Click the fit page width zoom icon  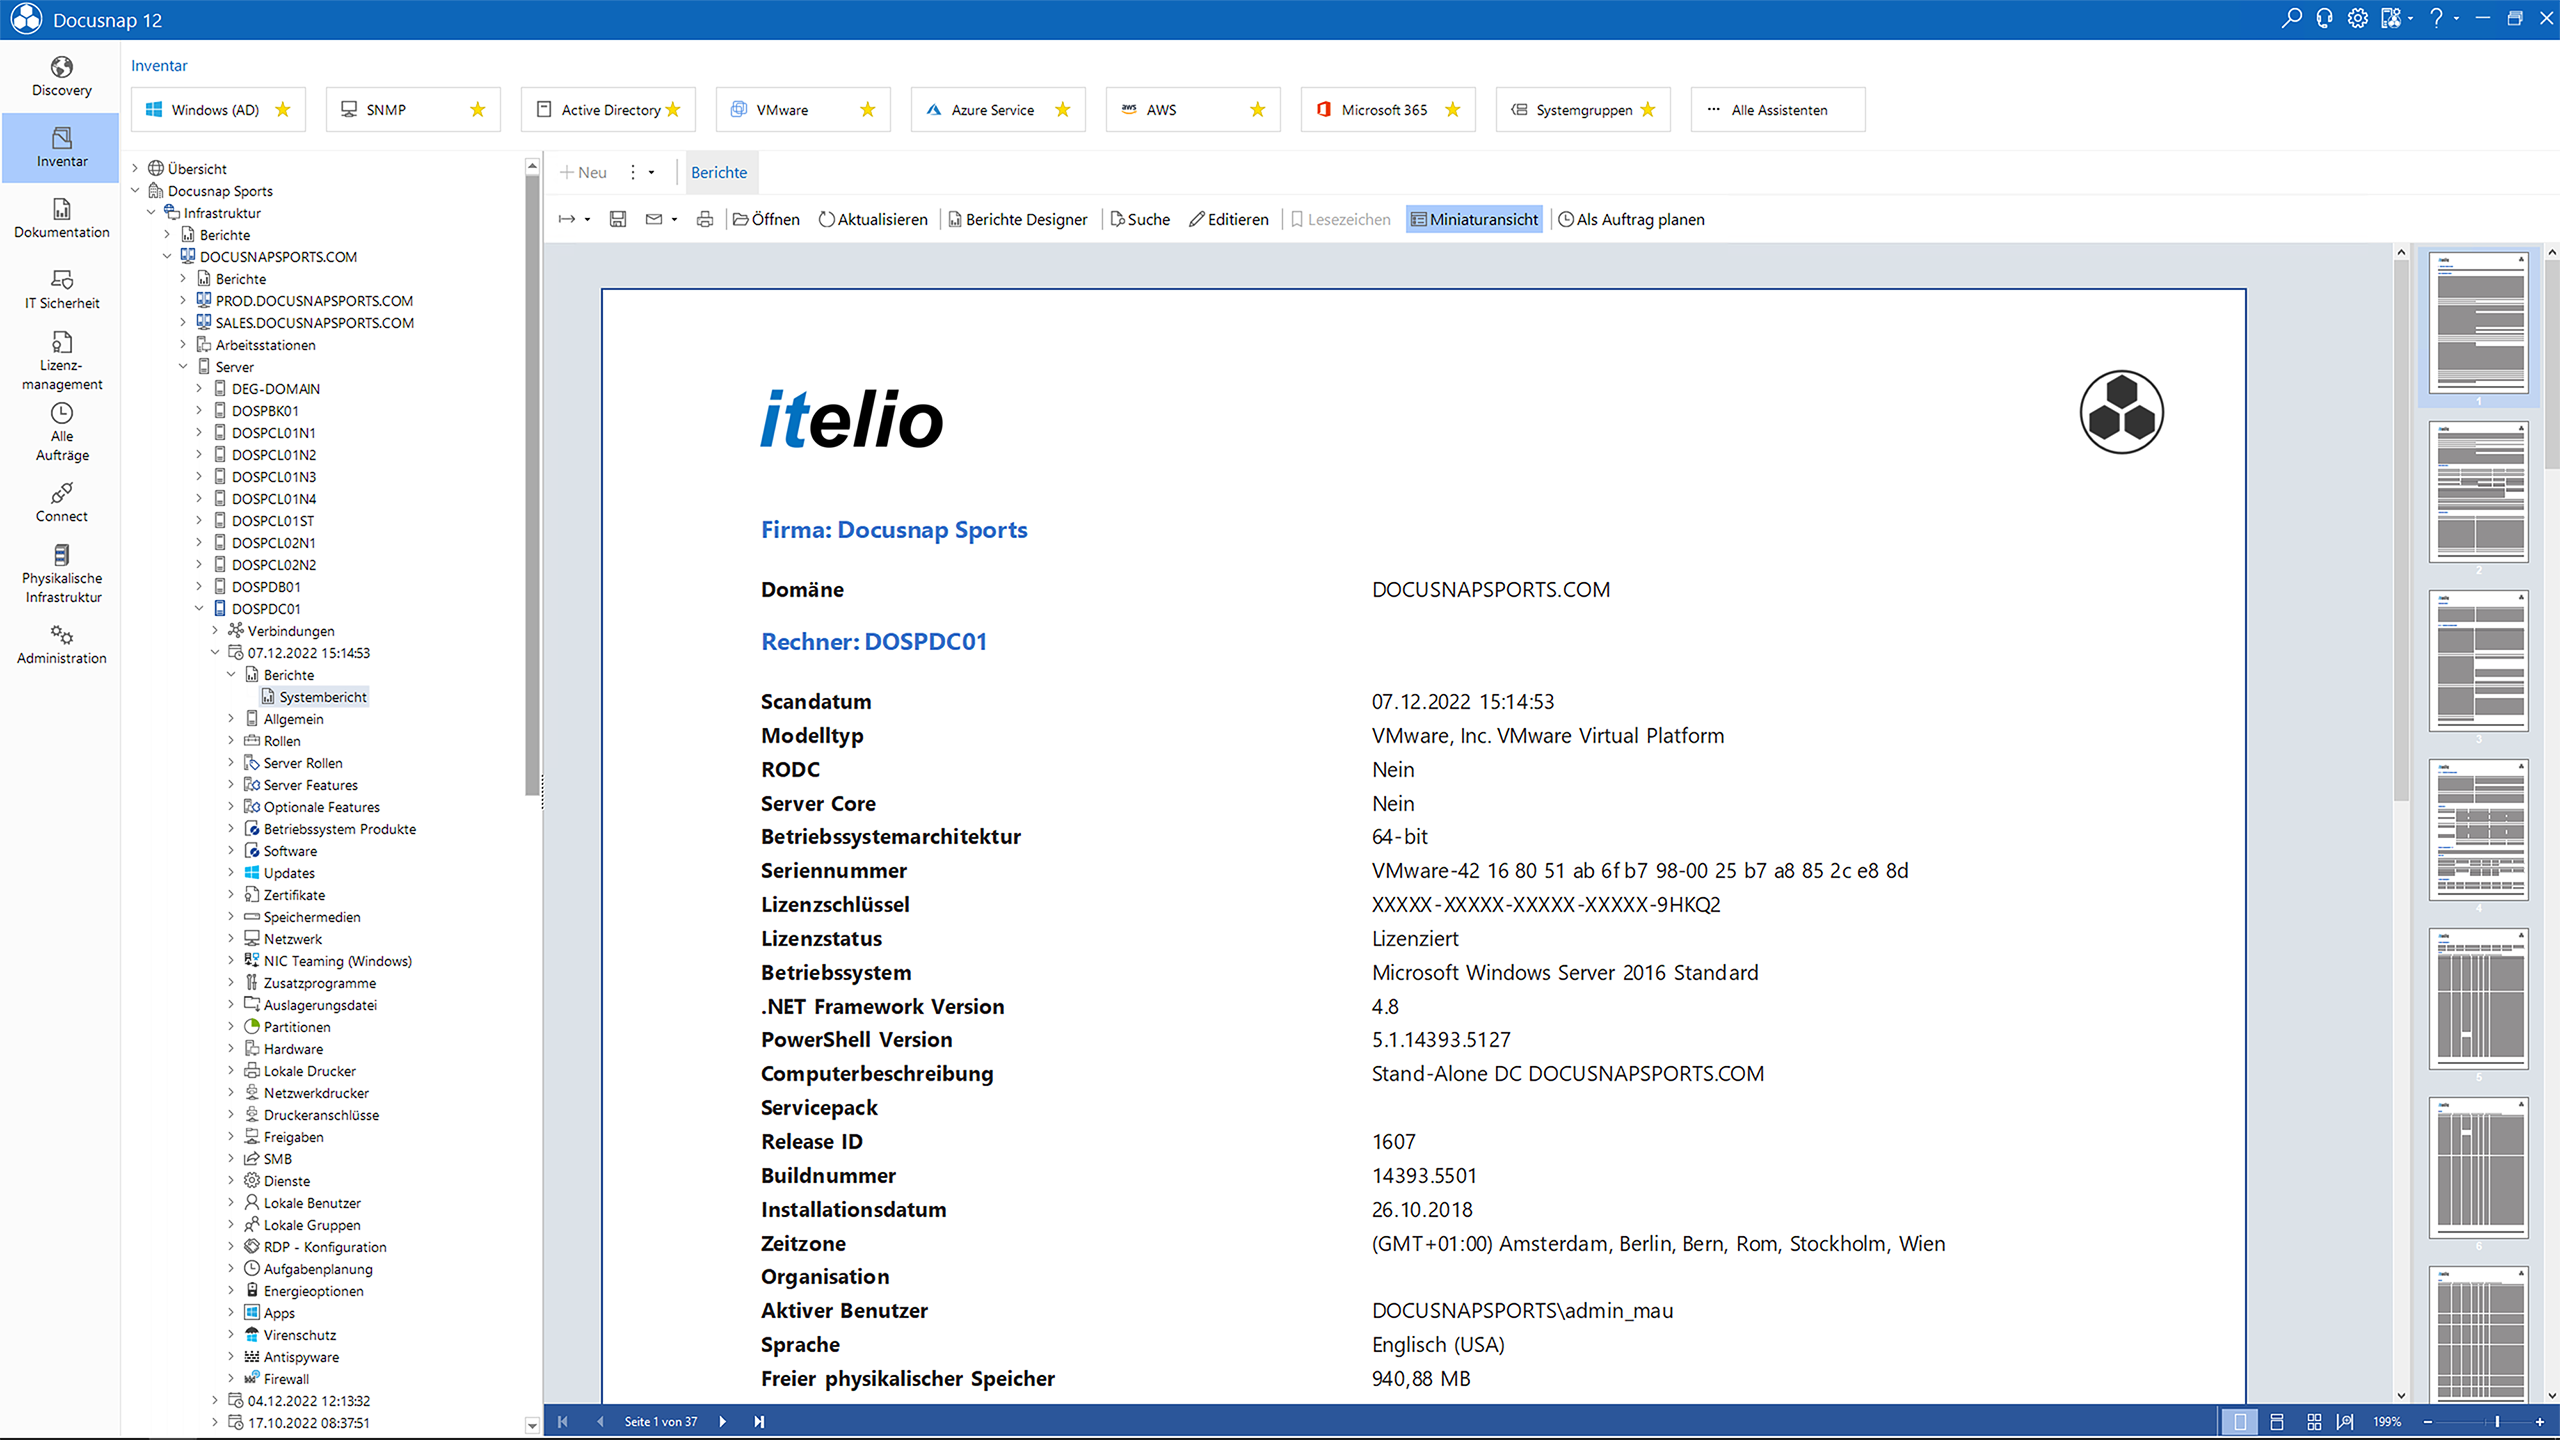pyautogui.click(x=2345, y=1421)
